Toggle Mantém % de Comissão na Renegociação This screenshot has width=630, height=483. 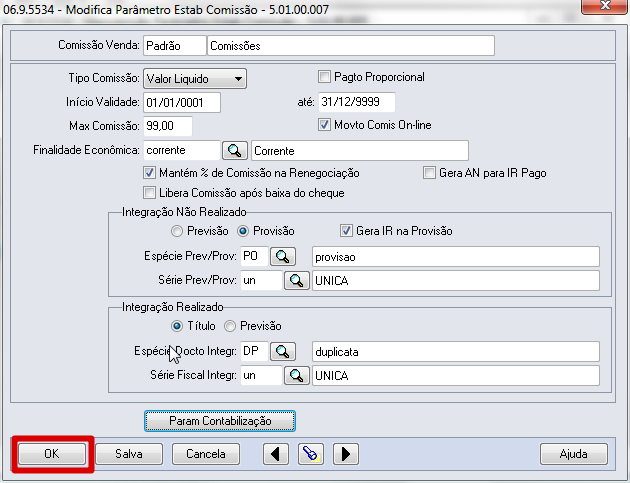click(x=149, y=173)
